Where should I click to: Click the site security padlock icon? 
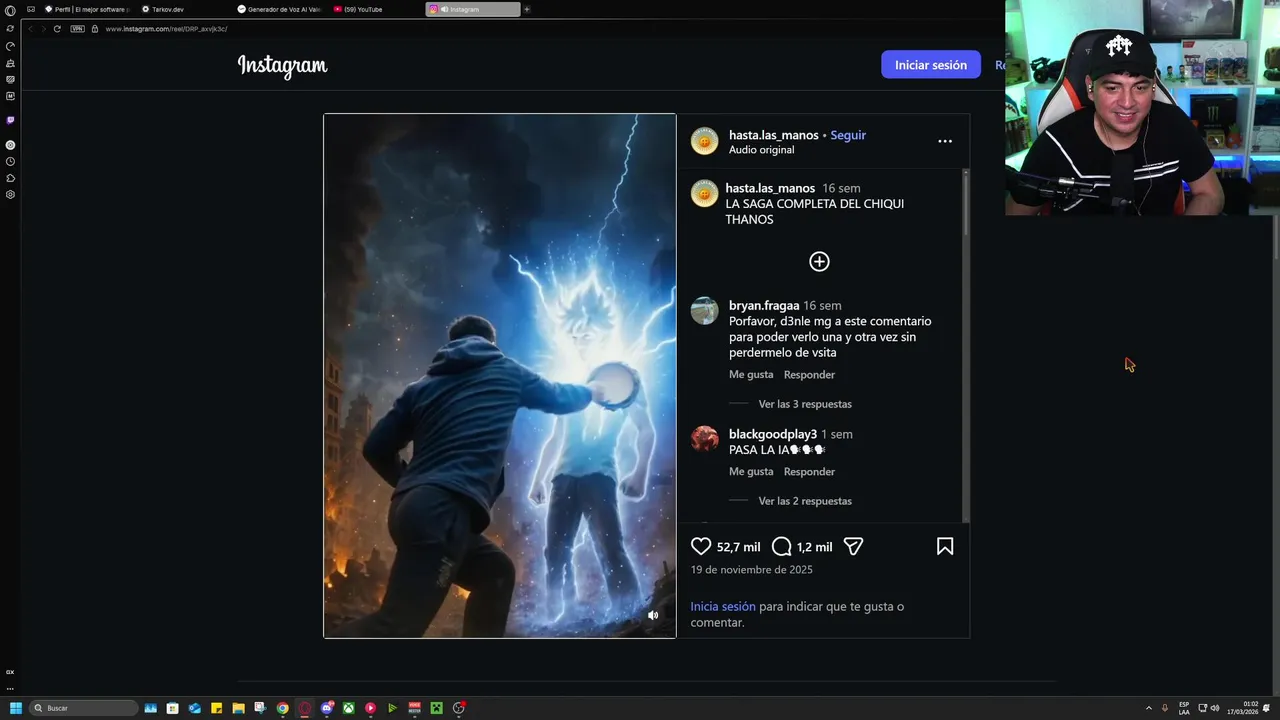(95, 29)
